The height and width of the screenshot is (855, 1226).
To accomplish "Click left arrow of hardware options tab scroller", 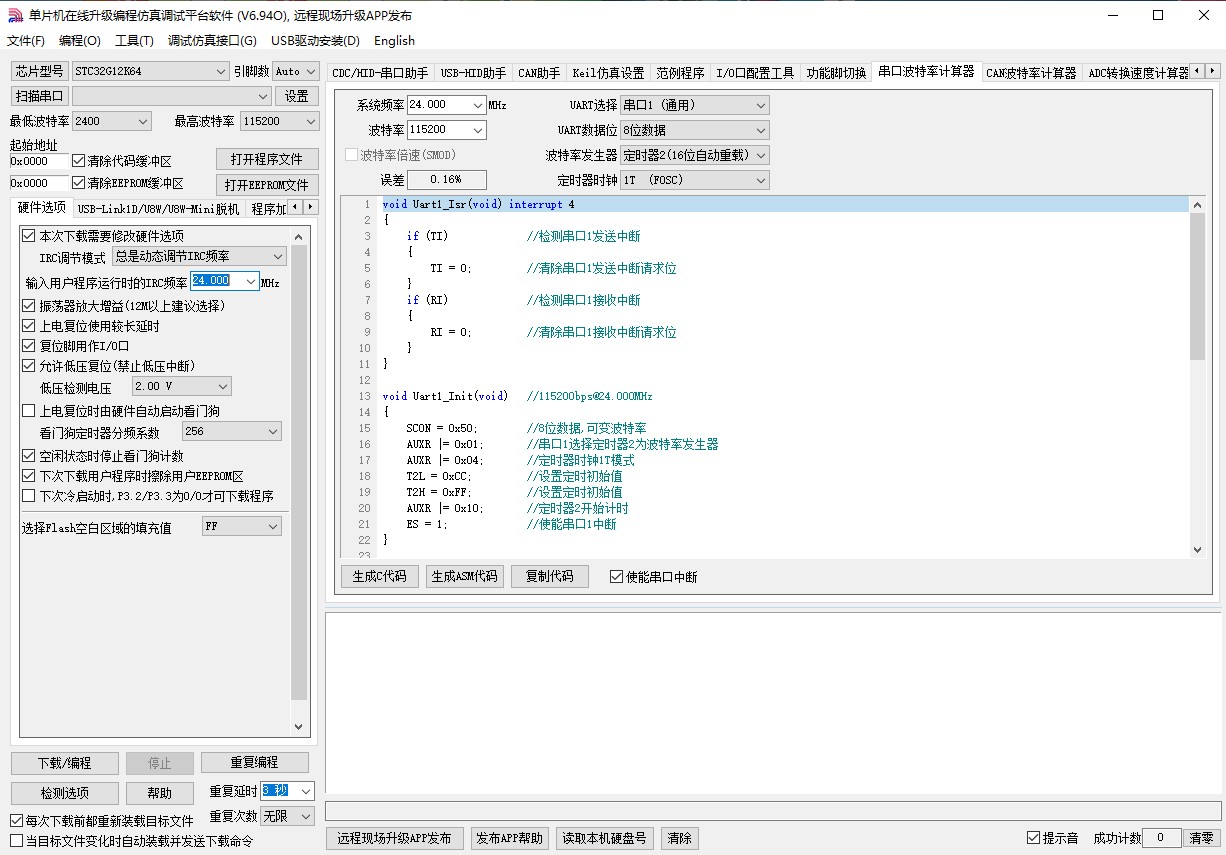I will [295, 207].
